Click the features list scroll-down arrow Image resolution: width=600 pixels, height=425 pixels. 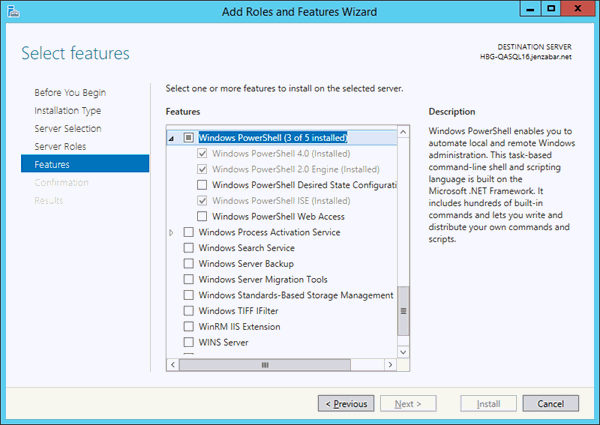(x=403, y=352)
